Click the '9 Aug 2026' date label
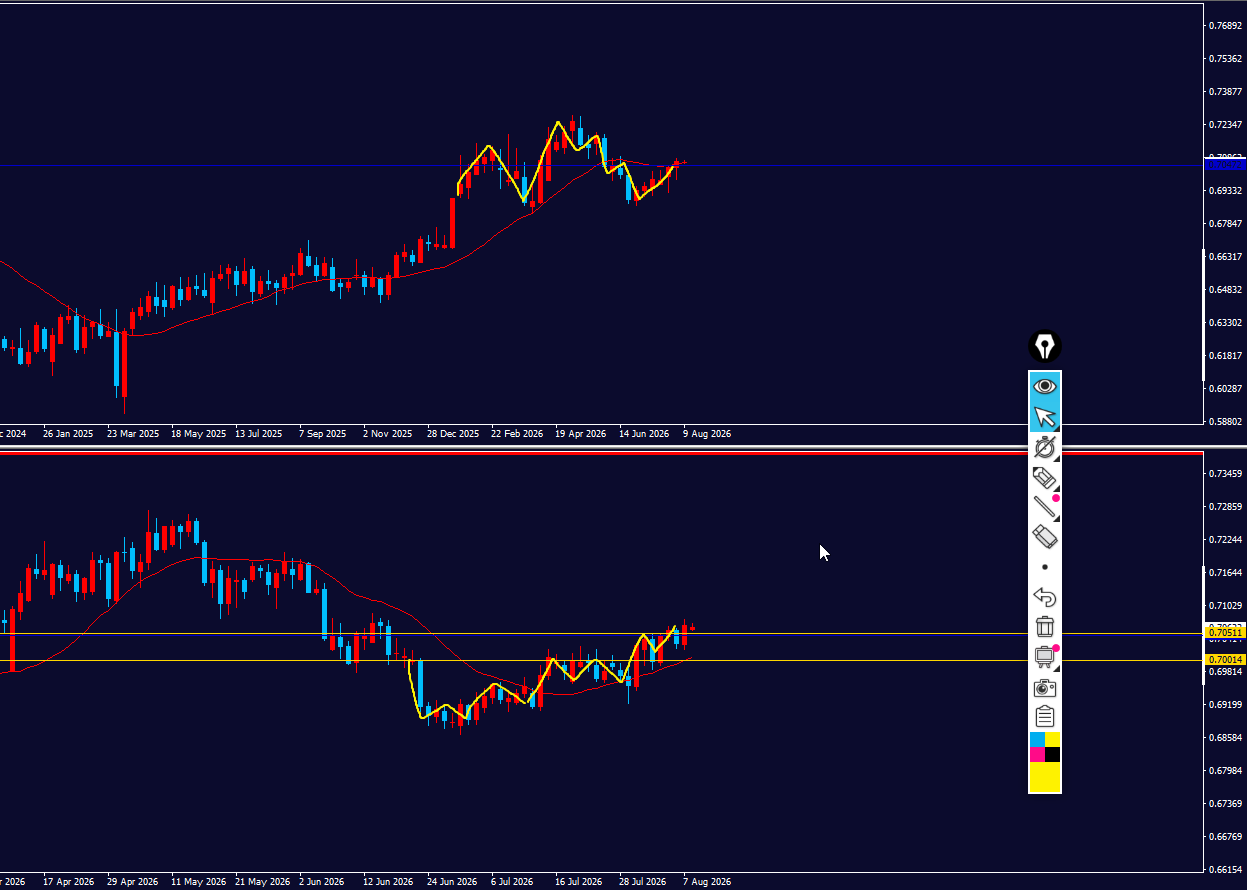The image size is (1247, 890). coord(707,434)
